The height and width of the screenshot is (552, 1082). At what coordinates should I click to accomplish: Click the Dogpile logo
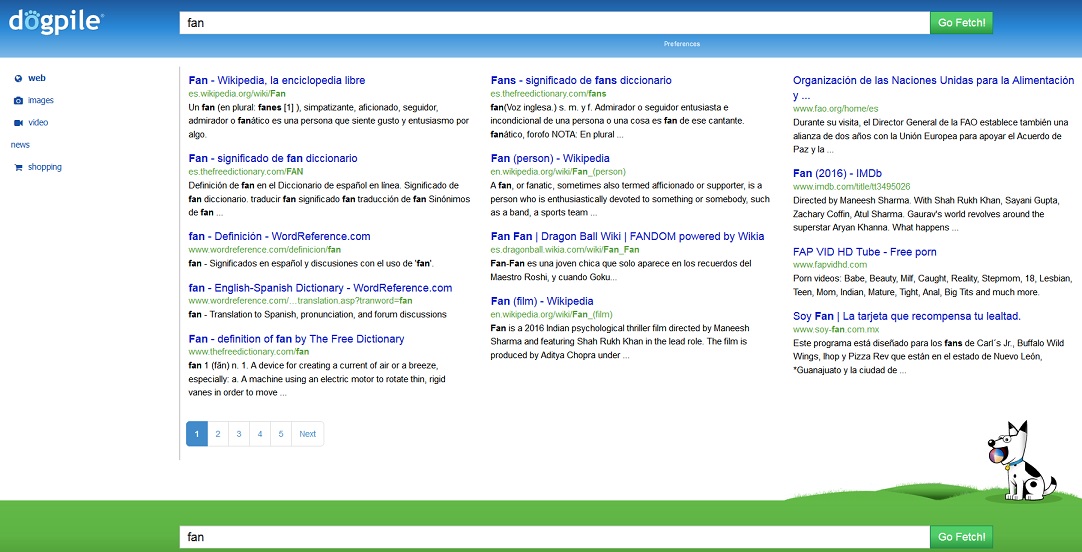(56, 21)
